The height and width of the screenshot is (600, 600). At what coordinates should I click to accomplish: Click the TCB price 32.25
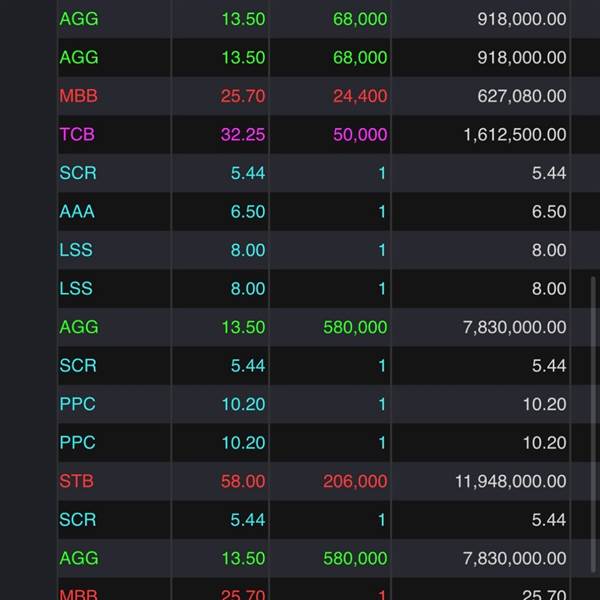[242, 135]
